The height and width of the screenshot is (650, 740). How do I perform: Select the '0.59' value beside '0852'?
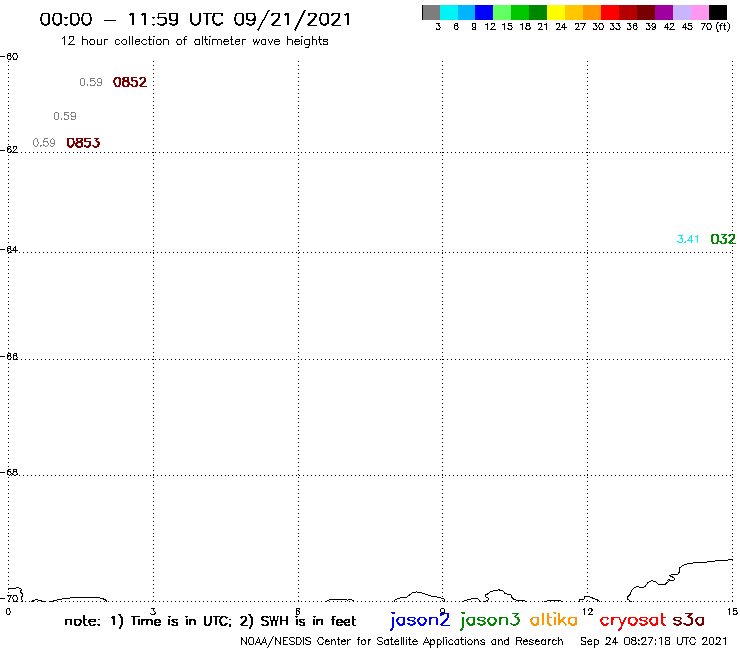pyautogui.click(x=91, y=82)
